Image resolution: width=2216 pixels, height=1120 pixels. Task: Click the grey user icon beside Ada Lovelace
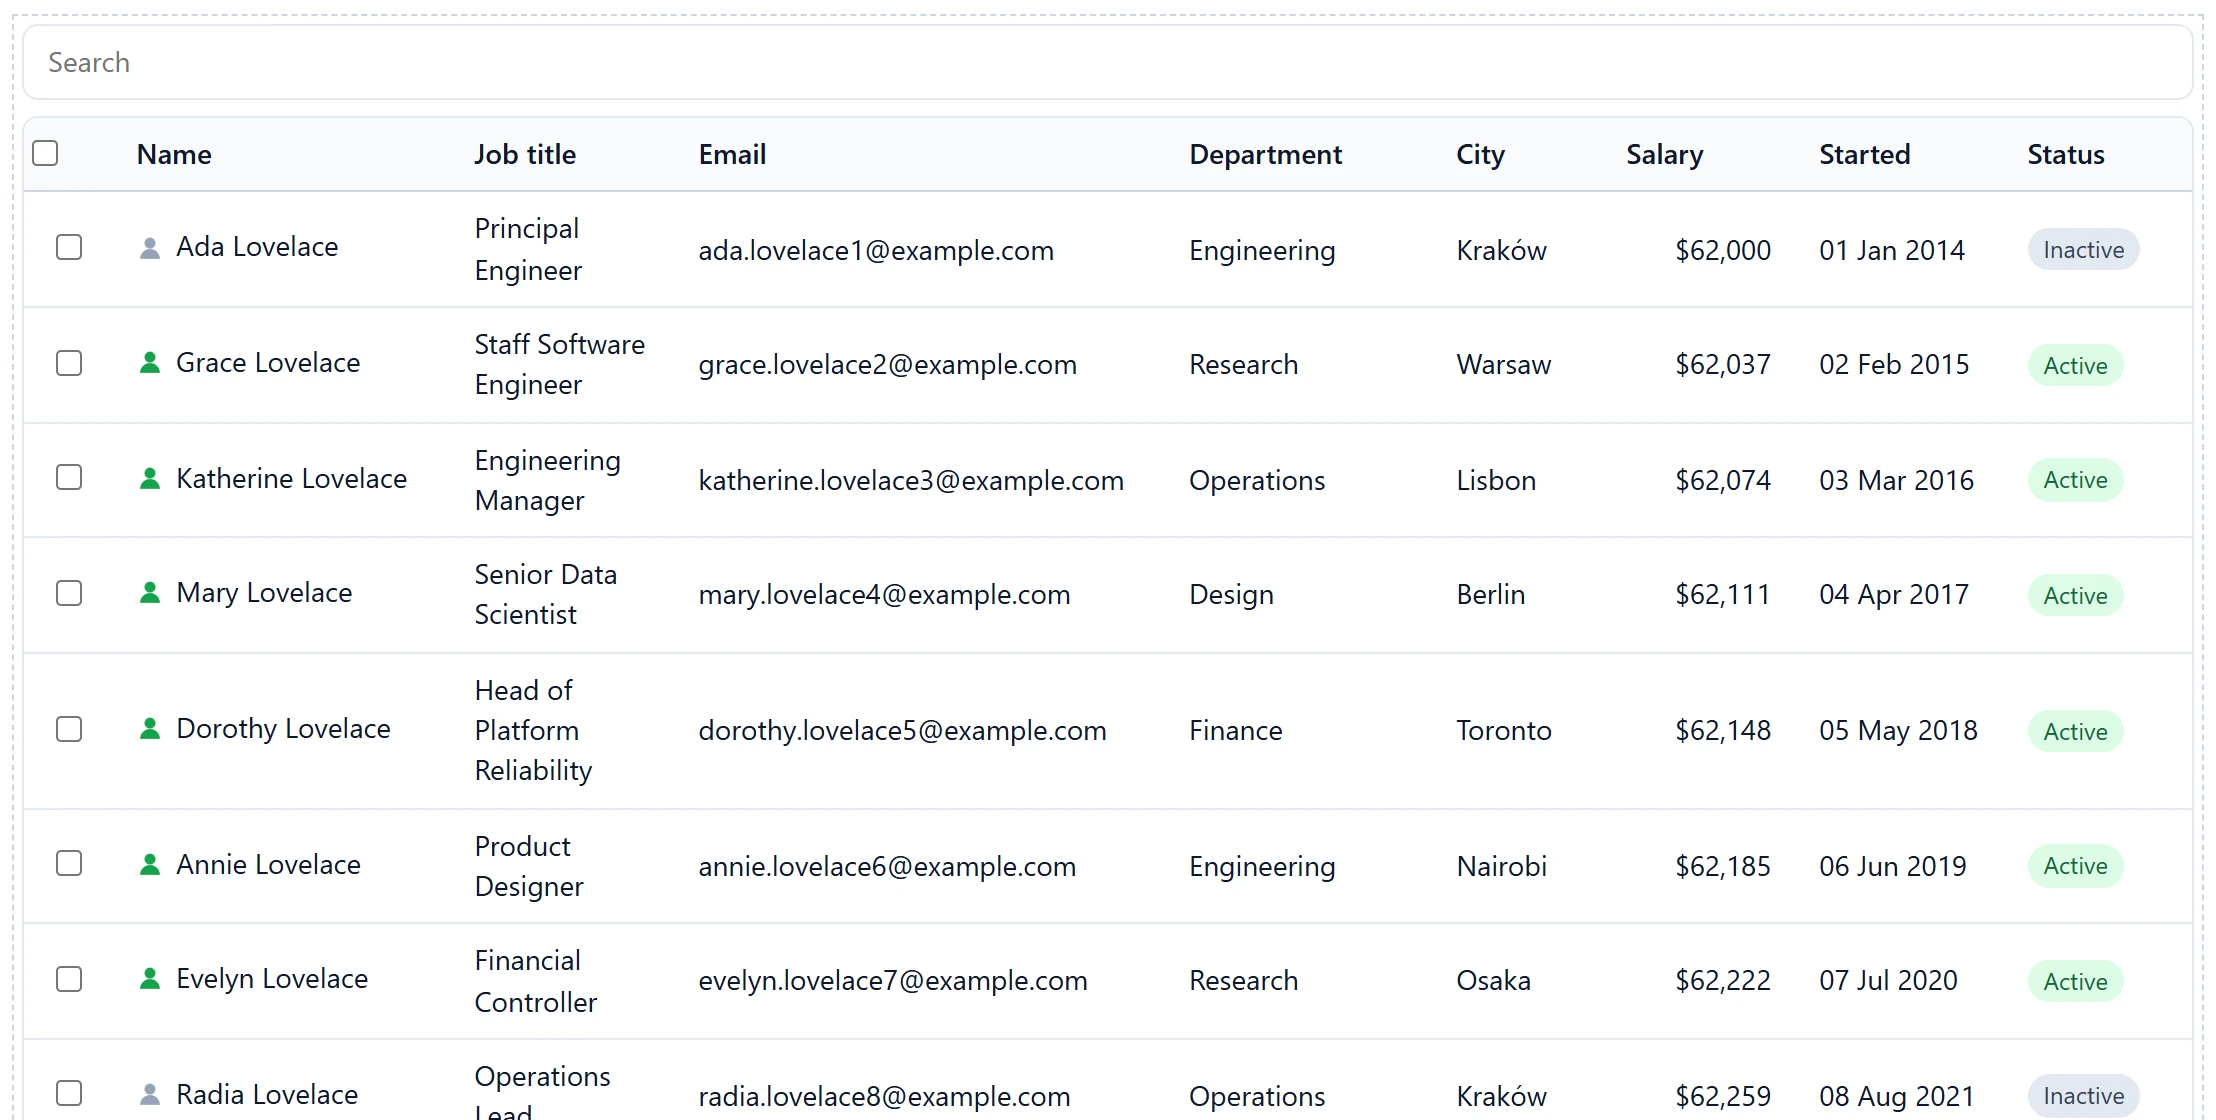pos(149,248)
